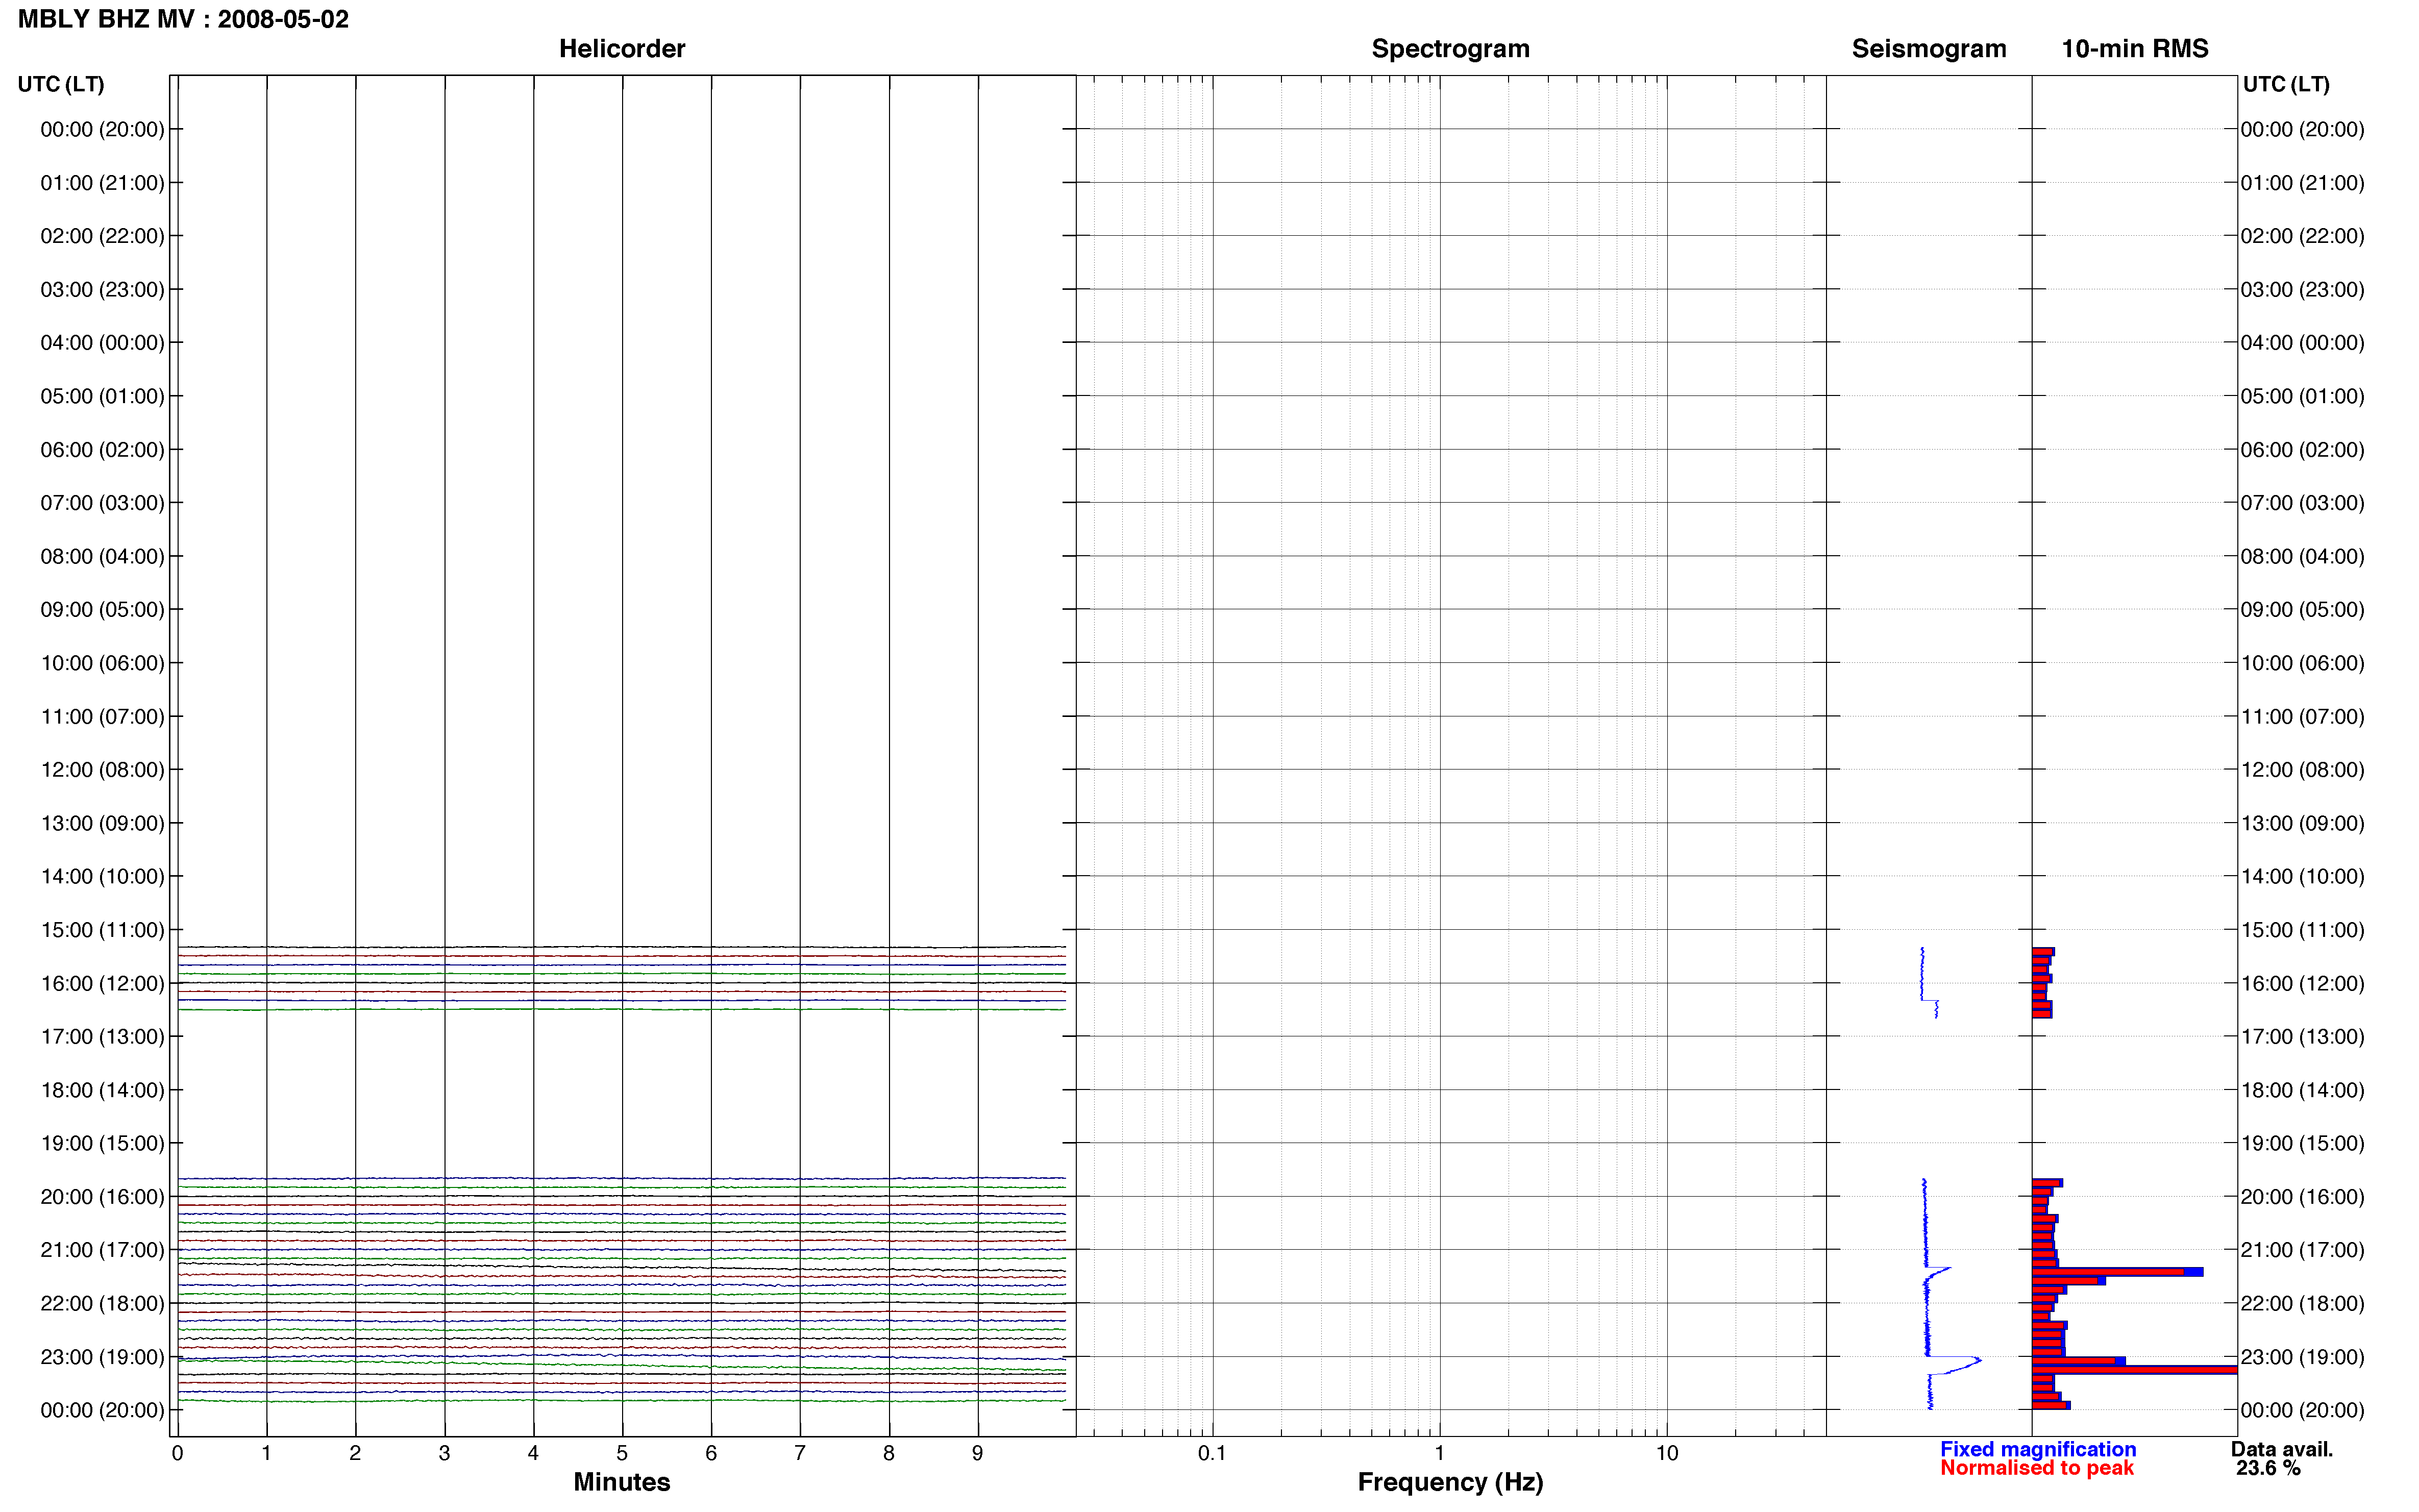Click the '23.6 %' data availability value
2419x1512 pixels.
2268,1468
